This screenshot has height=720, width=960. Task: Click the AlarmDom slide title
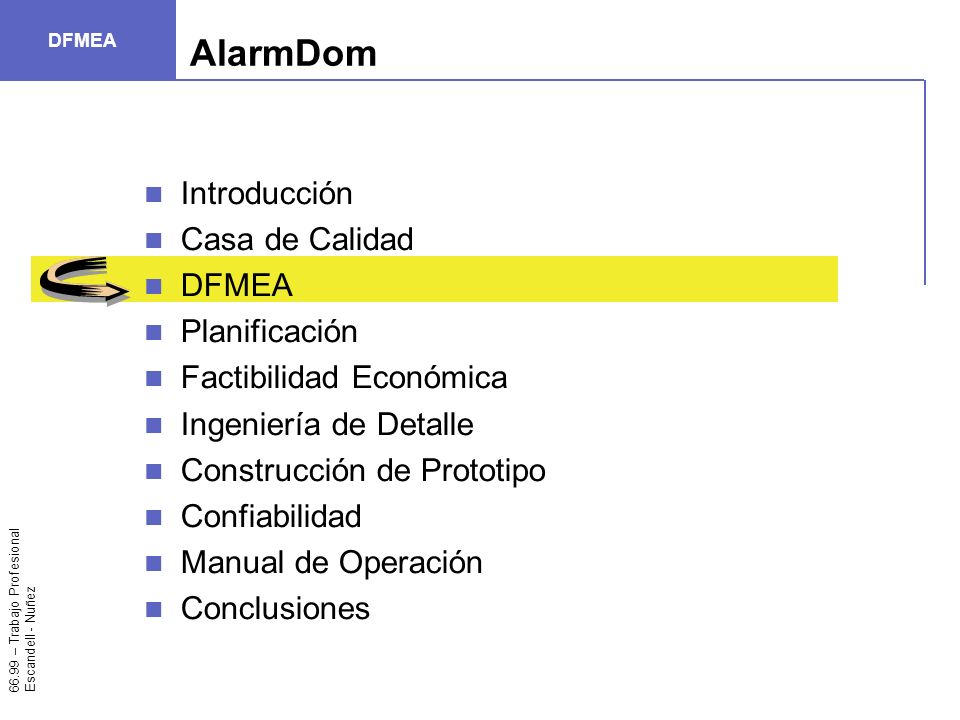pos(283,53)
